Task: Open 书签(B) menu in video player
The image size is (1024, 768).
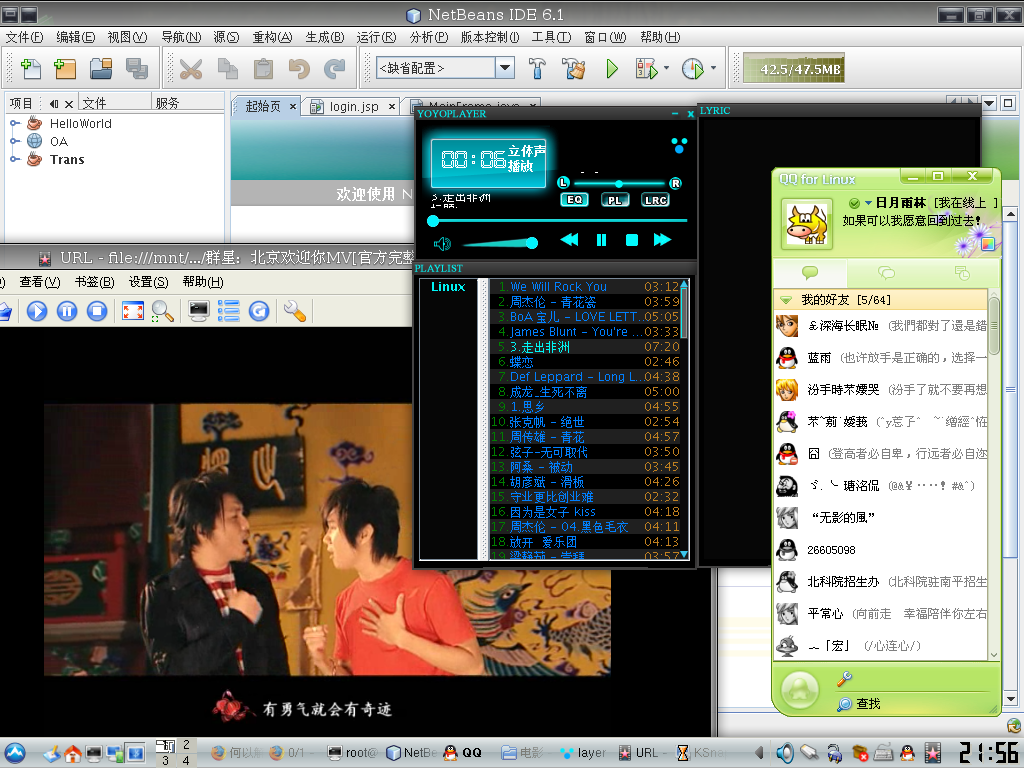Action: click(x=95, y=282)
